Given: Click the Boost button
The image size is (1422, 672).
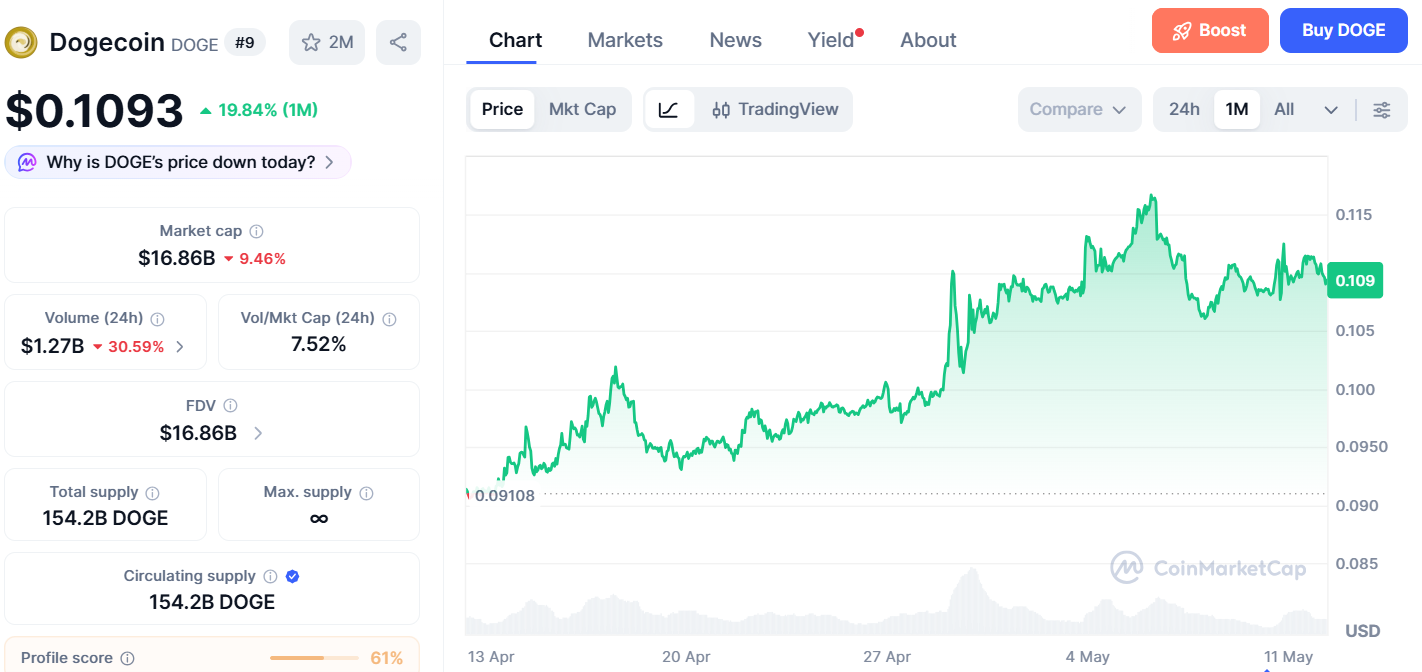Looking at the screenshot, I should pyautogui.click(x=1210, y=30).
